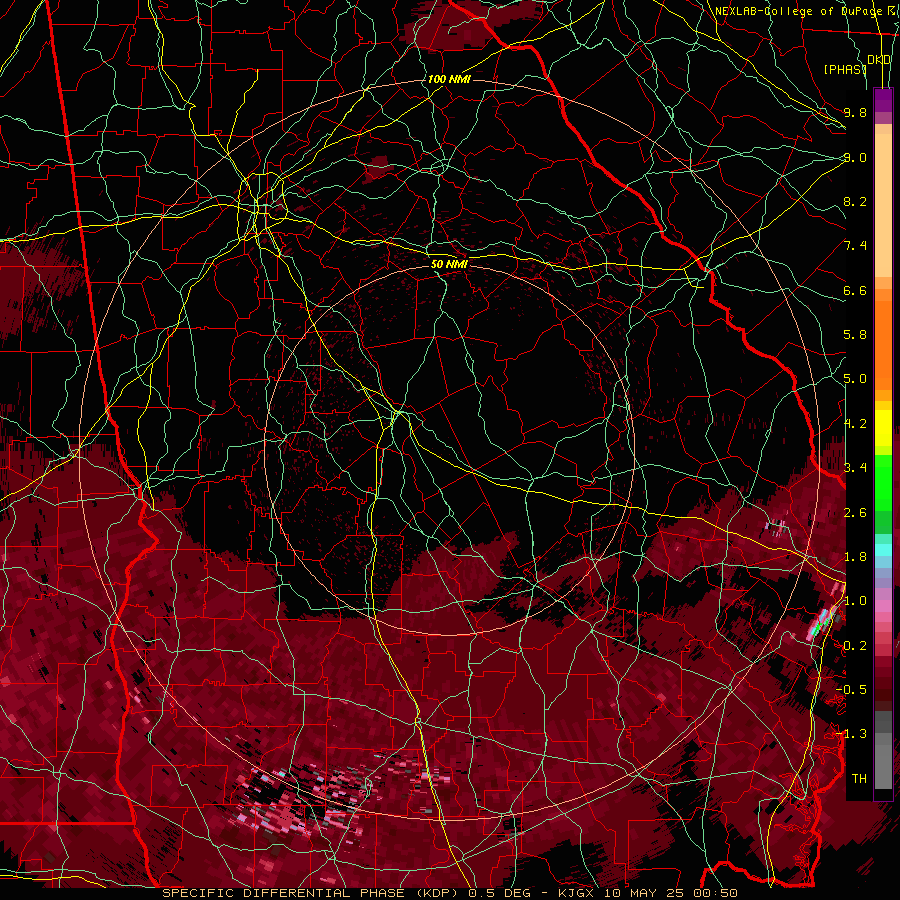Screen dimensions: 900x900
Task: Click the DKD label above the color scale
Action: pyautogui.click(x=879, y=60)
